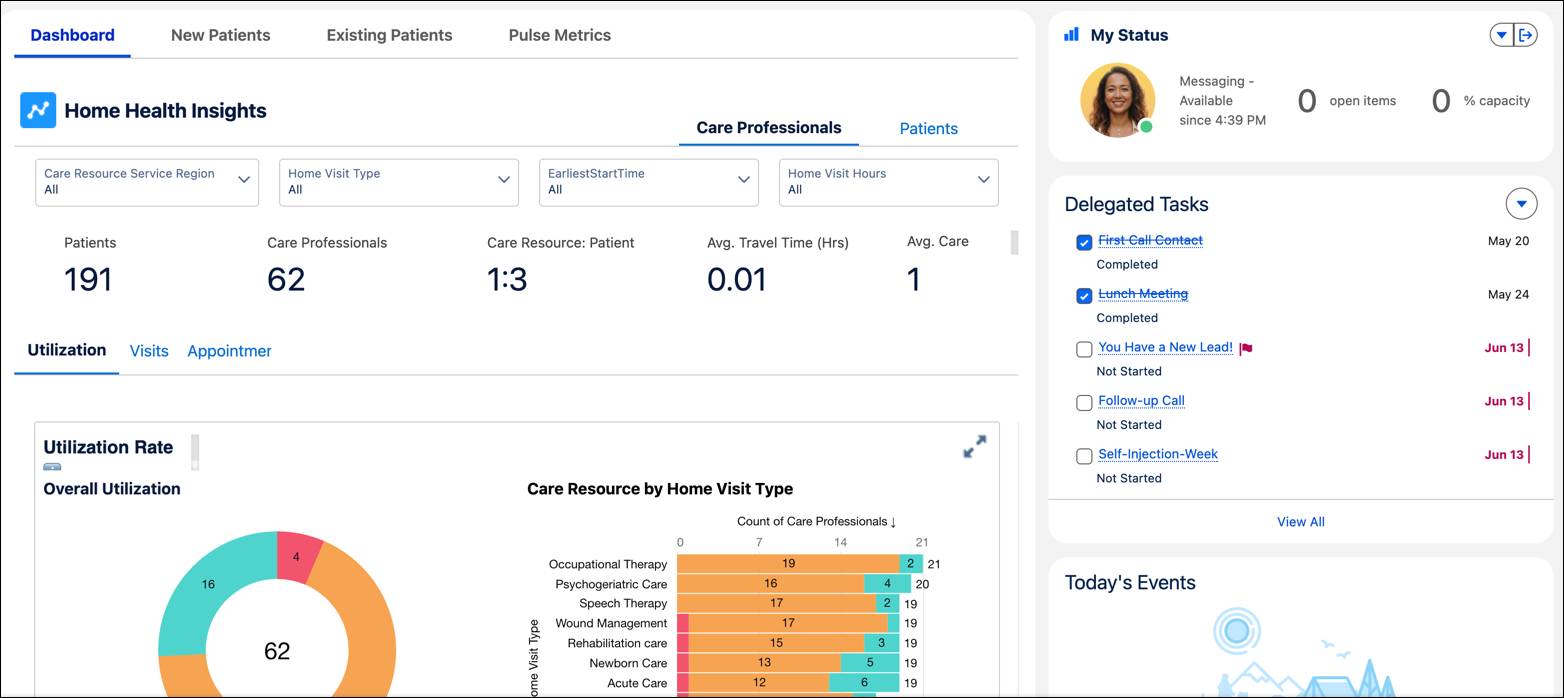The width and height of the screenshot is (1564, 698).
Task: Expand the Utilization Rate chart fullscreen icon
Action: point(974,447)
